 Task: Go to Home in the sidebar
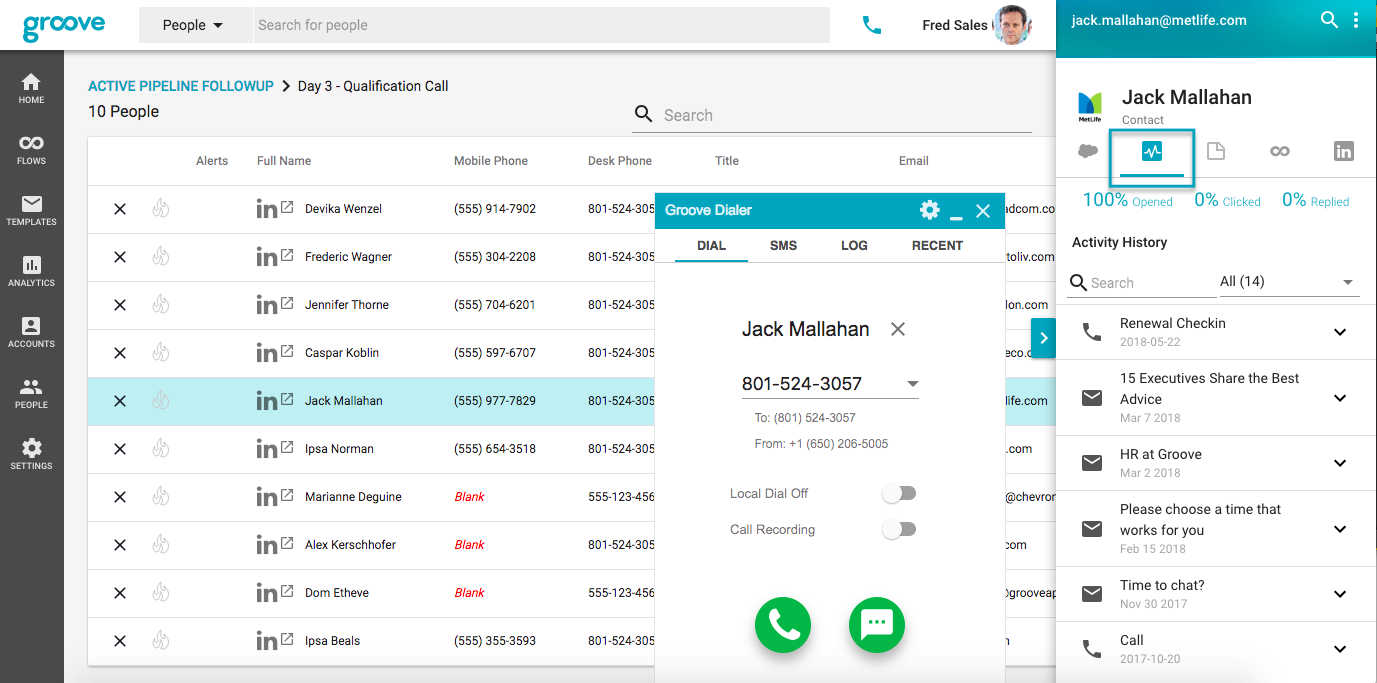31,88
